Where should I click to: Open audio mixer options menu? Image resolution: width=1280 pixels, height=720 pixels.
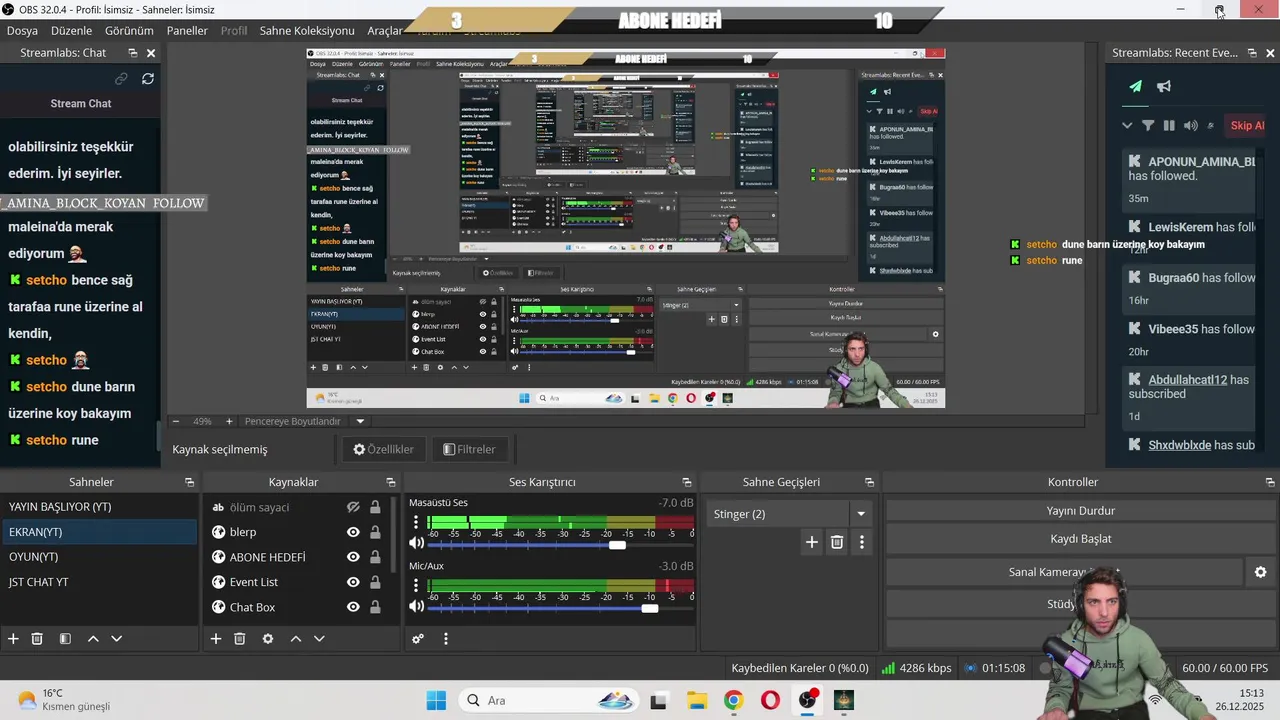(446, 639)
